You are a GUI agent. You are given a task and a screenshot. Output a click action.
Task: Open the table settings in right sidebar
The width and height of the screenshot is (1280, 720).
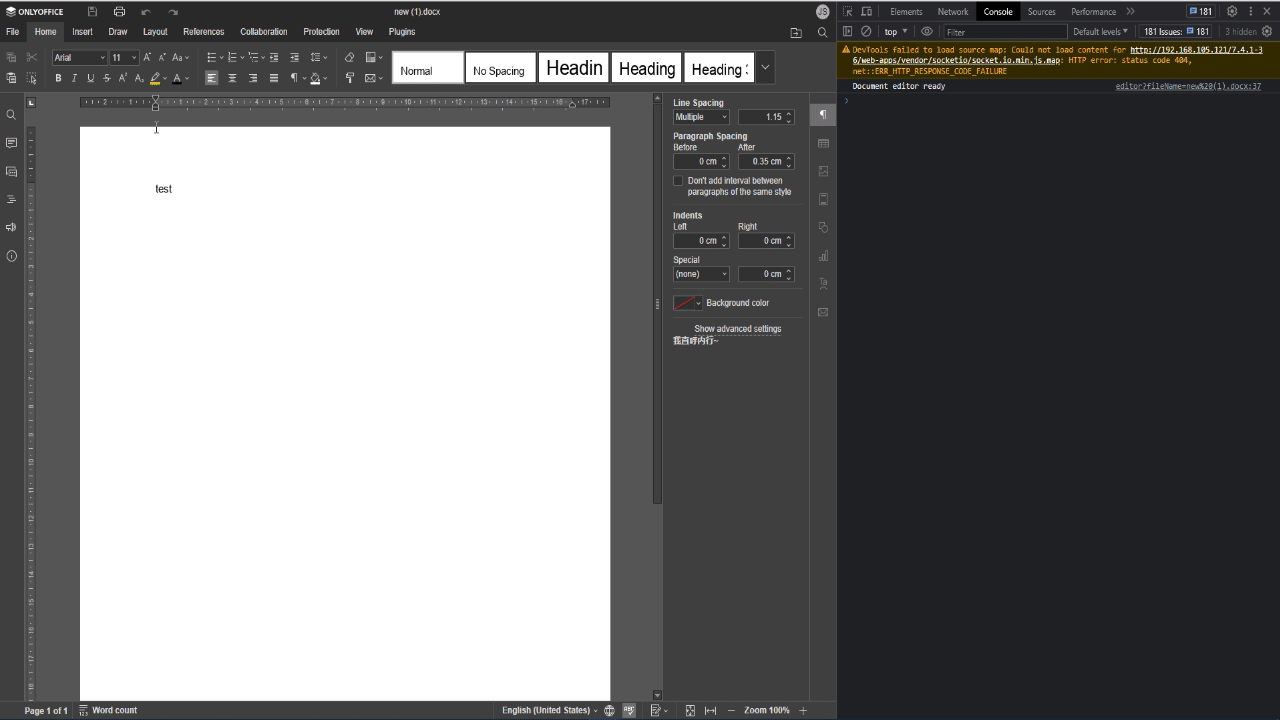pyautogui.click(x=823, y=143)
